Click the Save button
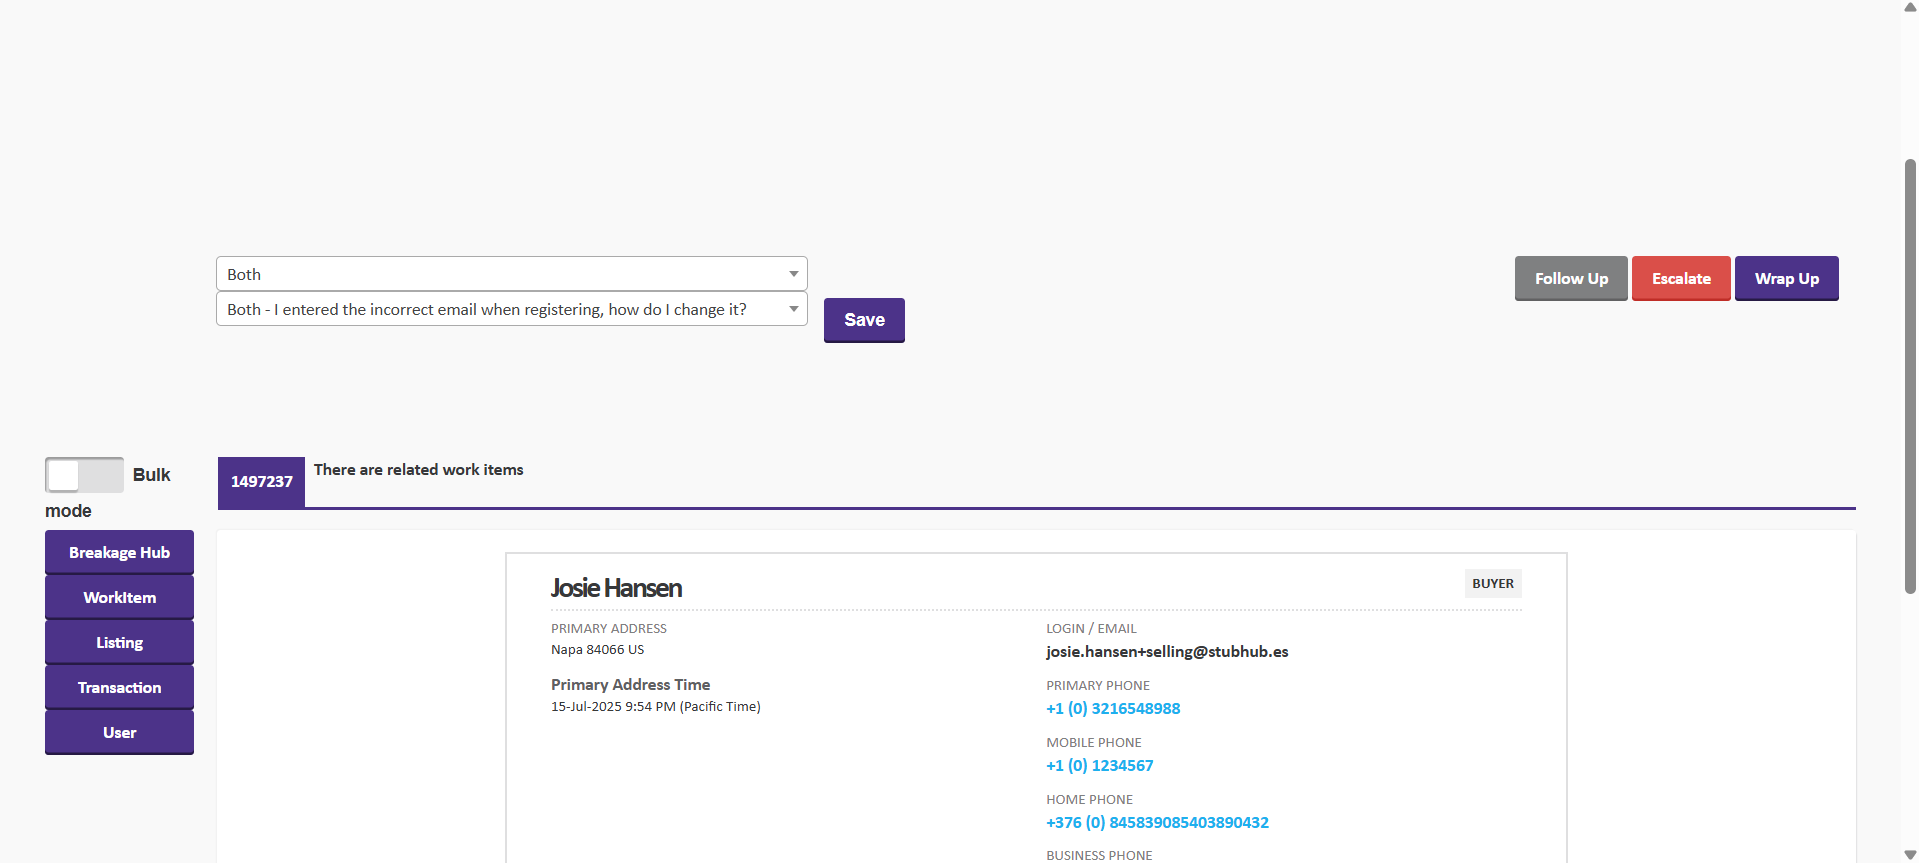 pos(864,320)
